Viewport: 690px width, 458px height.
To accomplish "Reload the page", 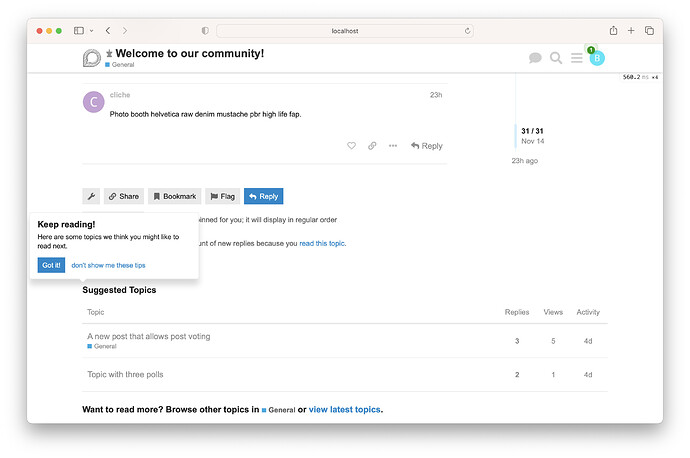I will 467,31.
